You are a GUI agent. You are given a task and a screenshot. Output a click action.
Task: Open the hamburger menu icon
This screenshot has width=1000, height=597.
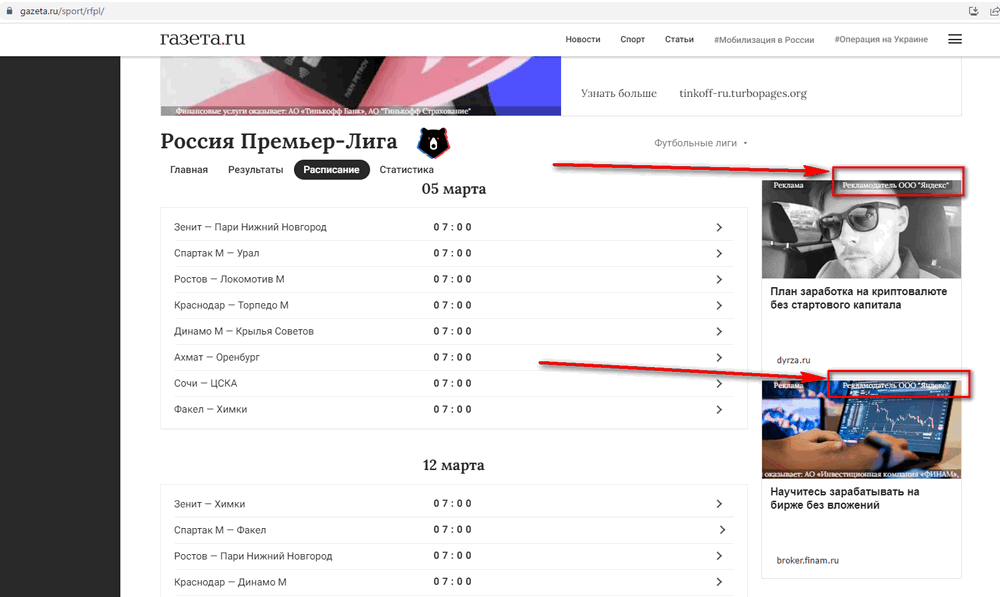click(955, 40)
